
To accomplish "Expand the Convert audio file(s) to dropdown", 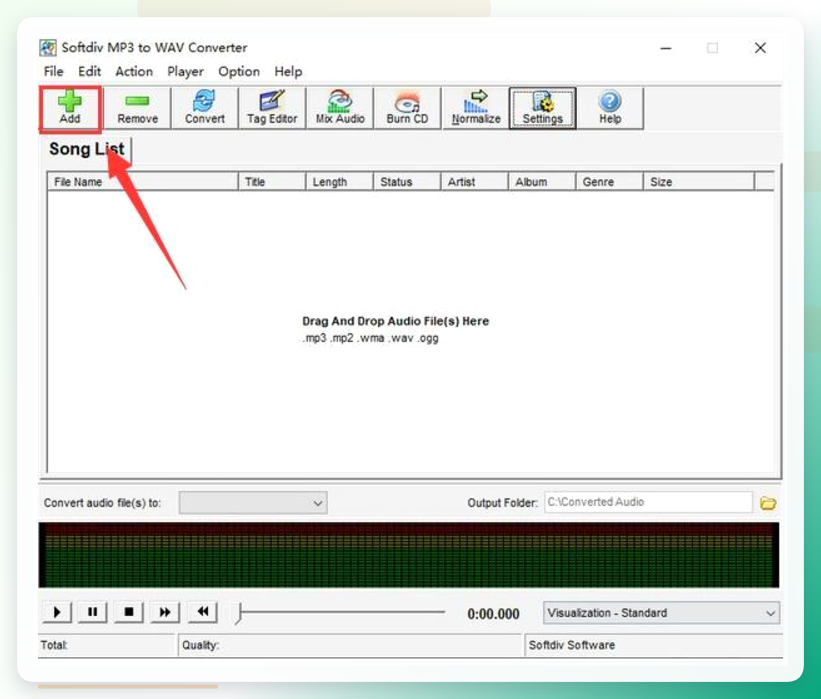I will (253, 503).
